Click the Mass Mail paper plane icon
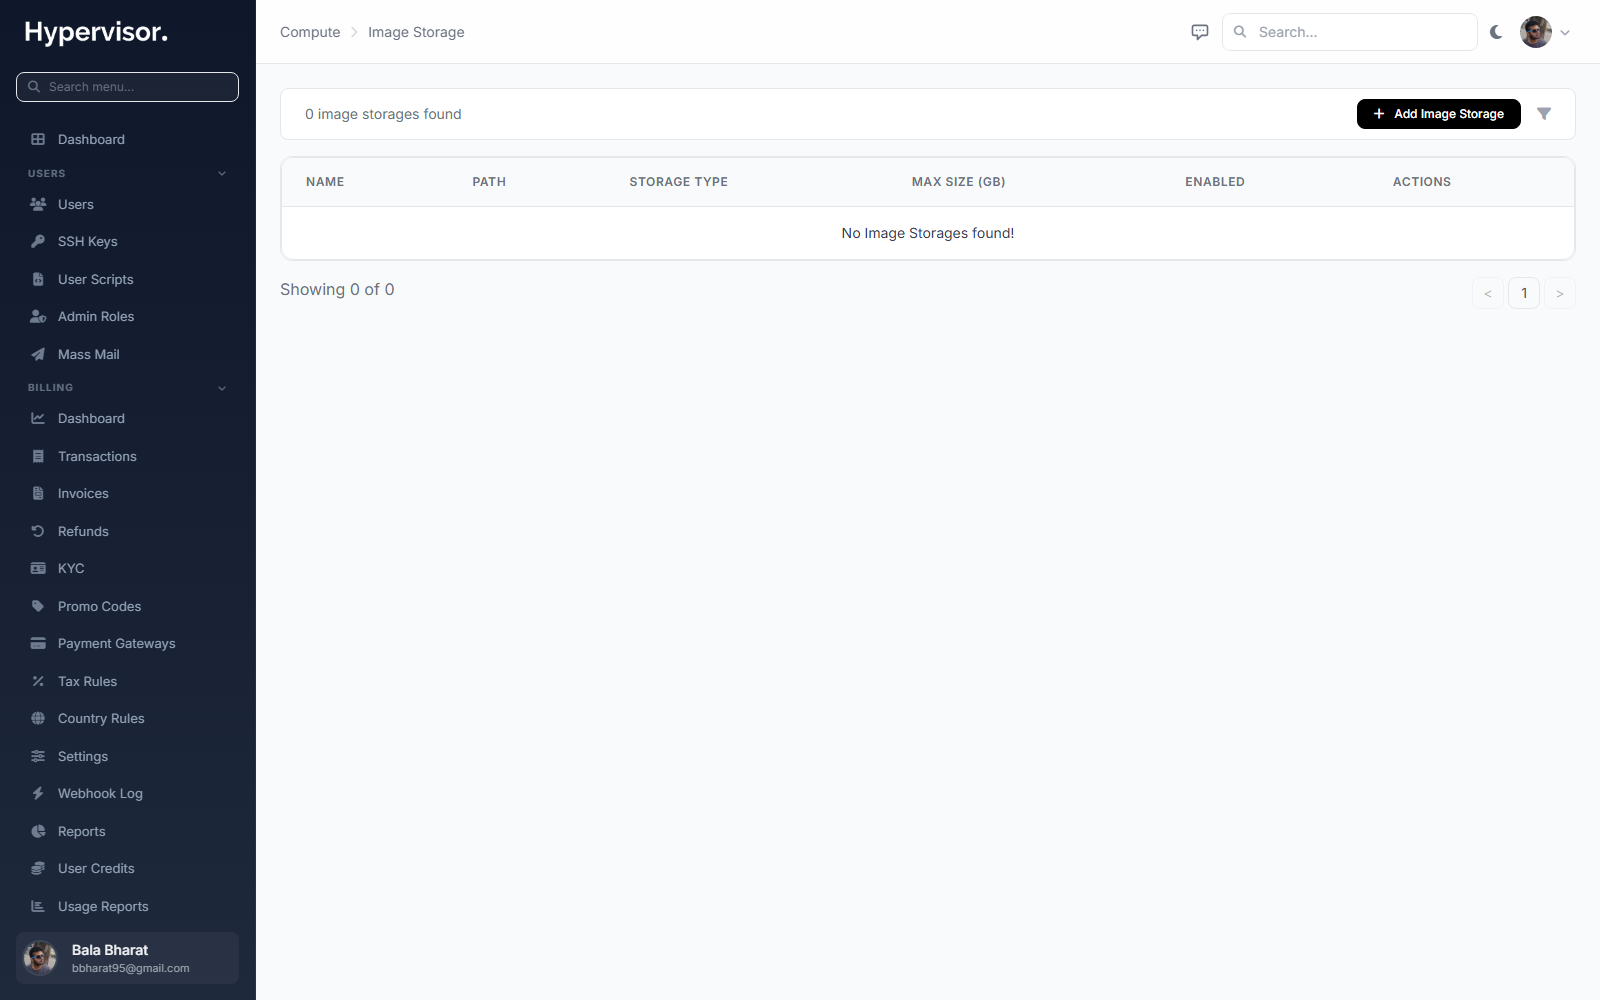This screenshot has height=1000, width=1600. click(x=38, y=354)
